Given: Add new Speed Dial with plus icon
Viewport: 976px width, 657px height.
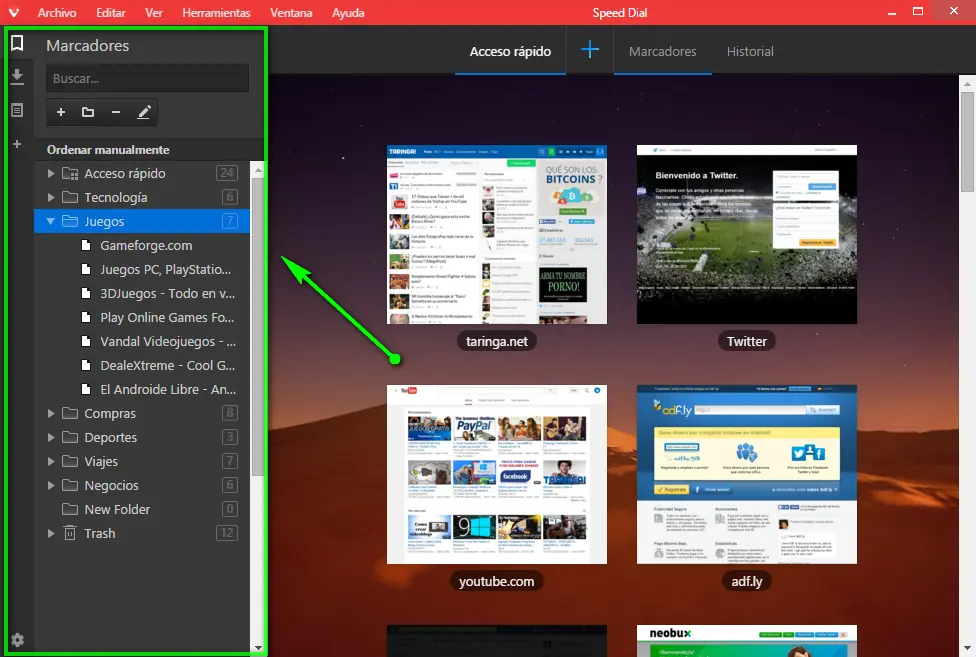Looking at the screenshot, I should (x=590, y=50).
